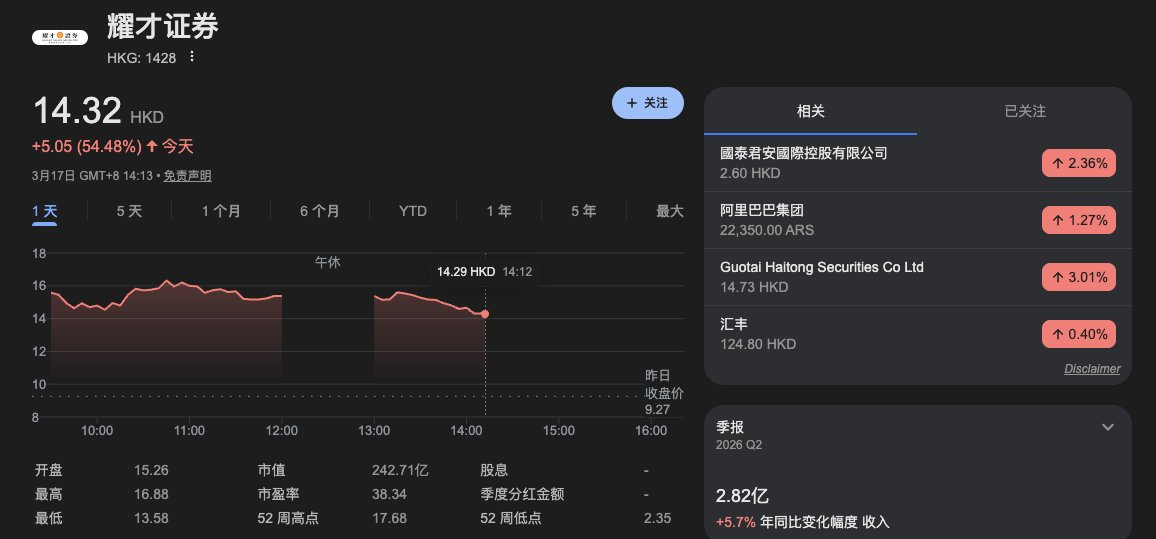The height and width of the screenshot is (539, 1156).
Task: Switch chart to 6 个月 range
Action: 319,212
